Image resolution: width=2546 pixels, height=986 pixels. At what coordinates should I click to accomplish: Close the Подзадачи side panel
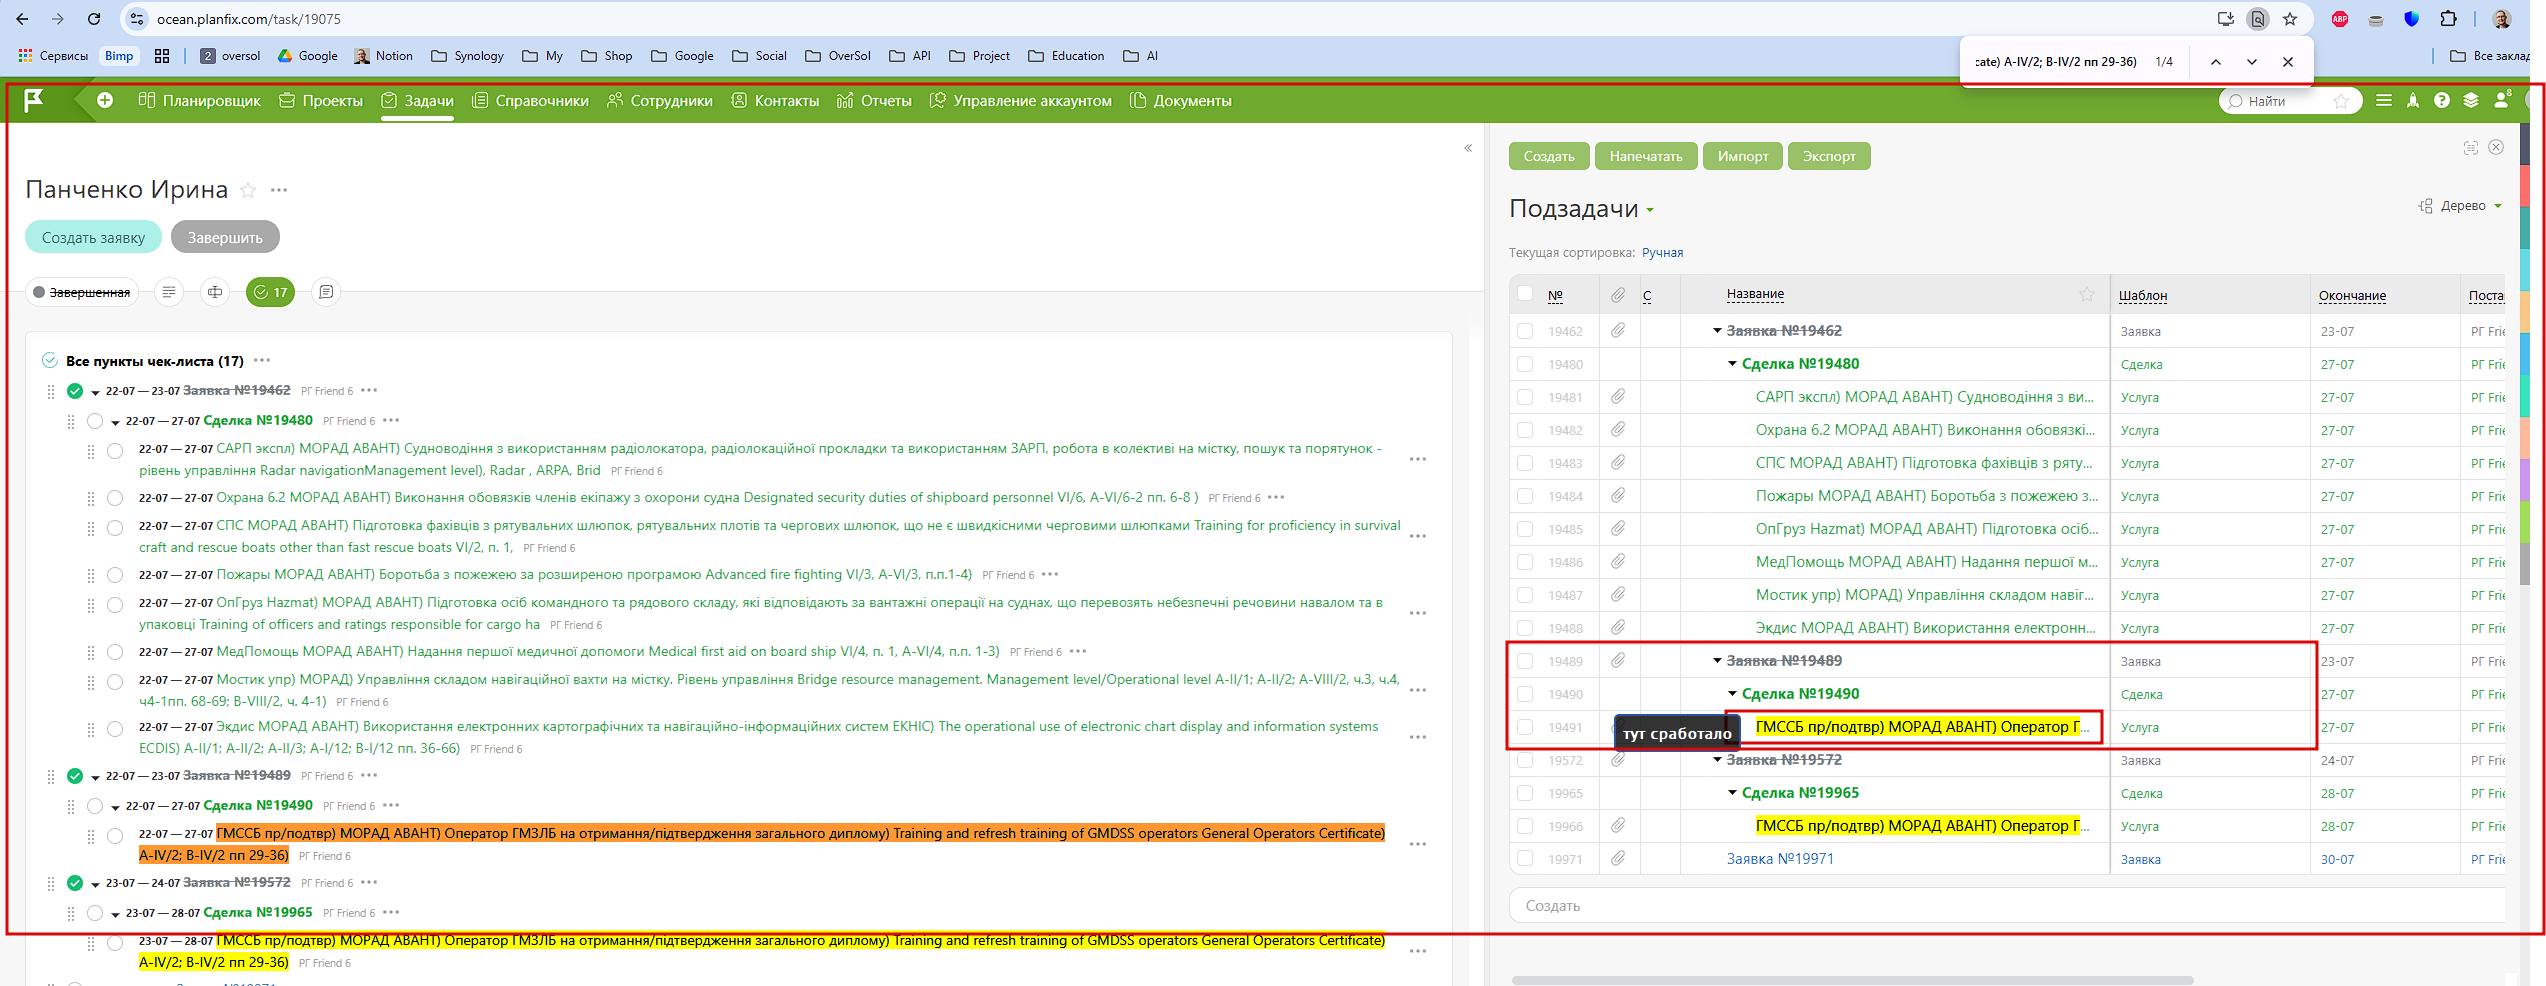[x=2496, y=147]
